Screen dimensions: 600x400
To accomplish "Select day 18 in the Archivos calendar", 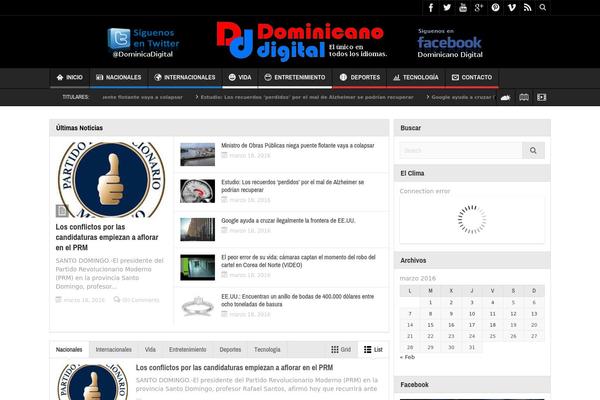I will 492,325.
